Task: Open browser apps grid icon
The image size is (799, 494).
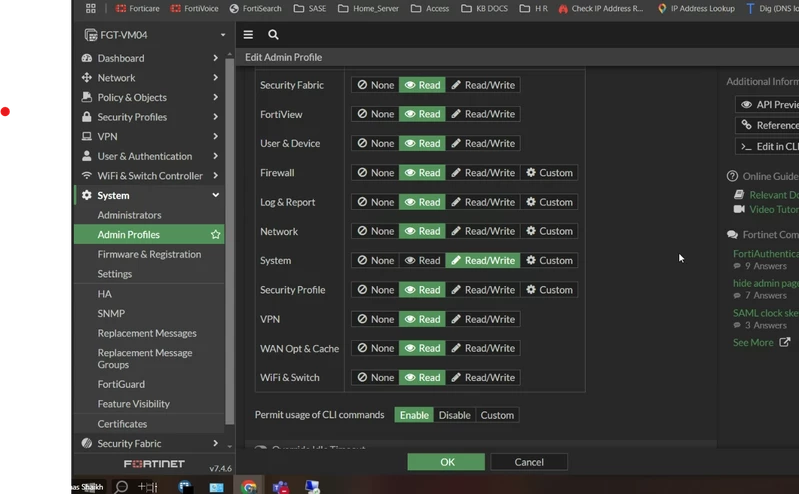Action: pos(91,8)
